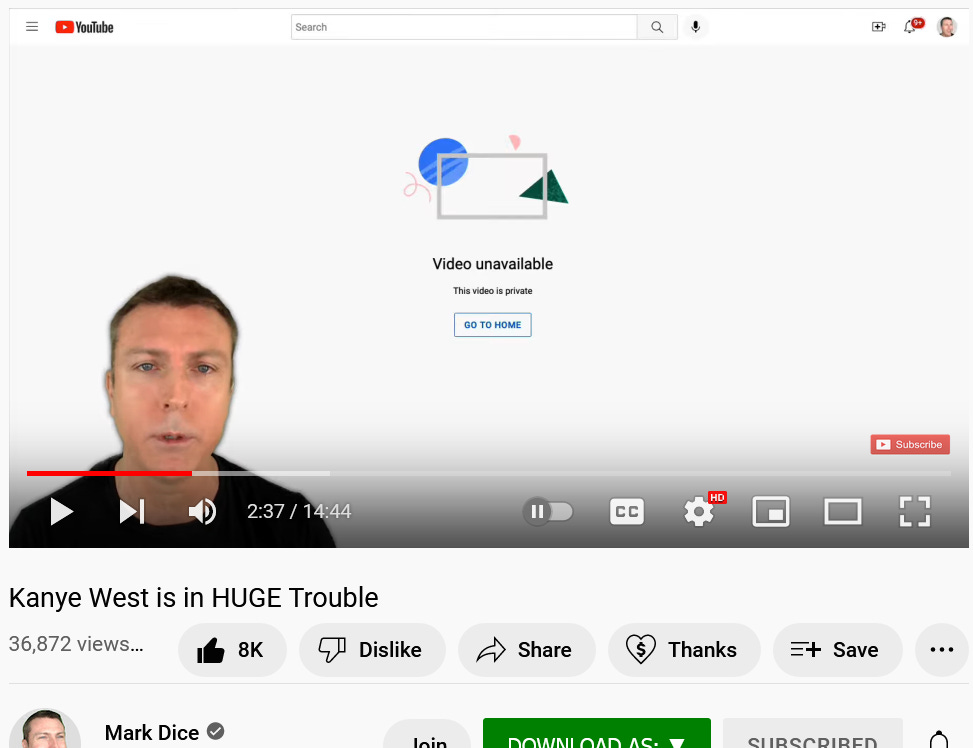
Task: Click the channel notification bell beside SUBSCRIBED
Action: pyautogui.click(x=939, y=739)
